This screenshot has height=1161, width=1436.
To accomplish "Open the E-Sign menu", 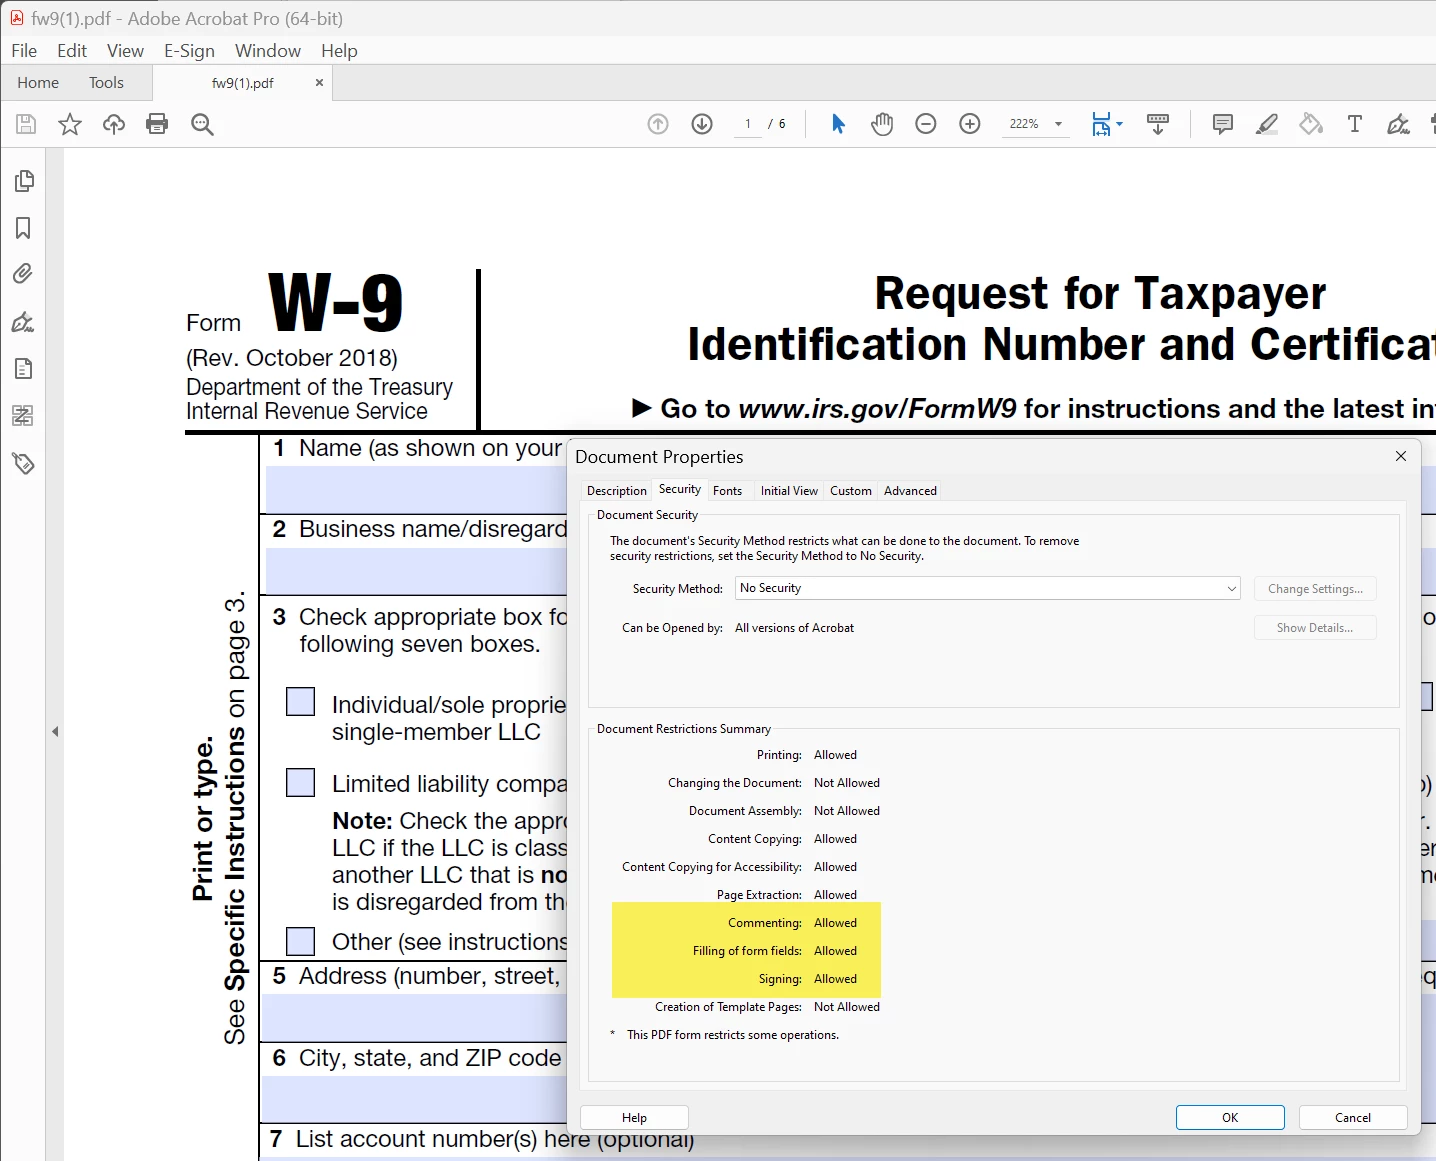I will [x=189, y=51].
